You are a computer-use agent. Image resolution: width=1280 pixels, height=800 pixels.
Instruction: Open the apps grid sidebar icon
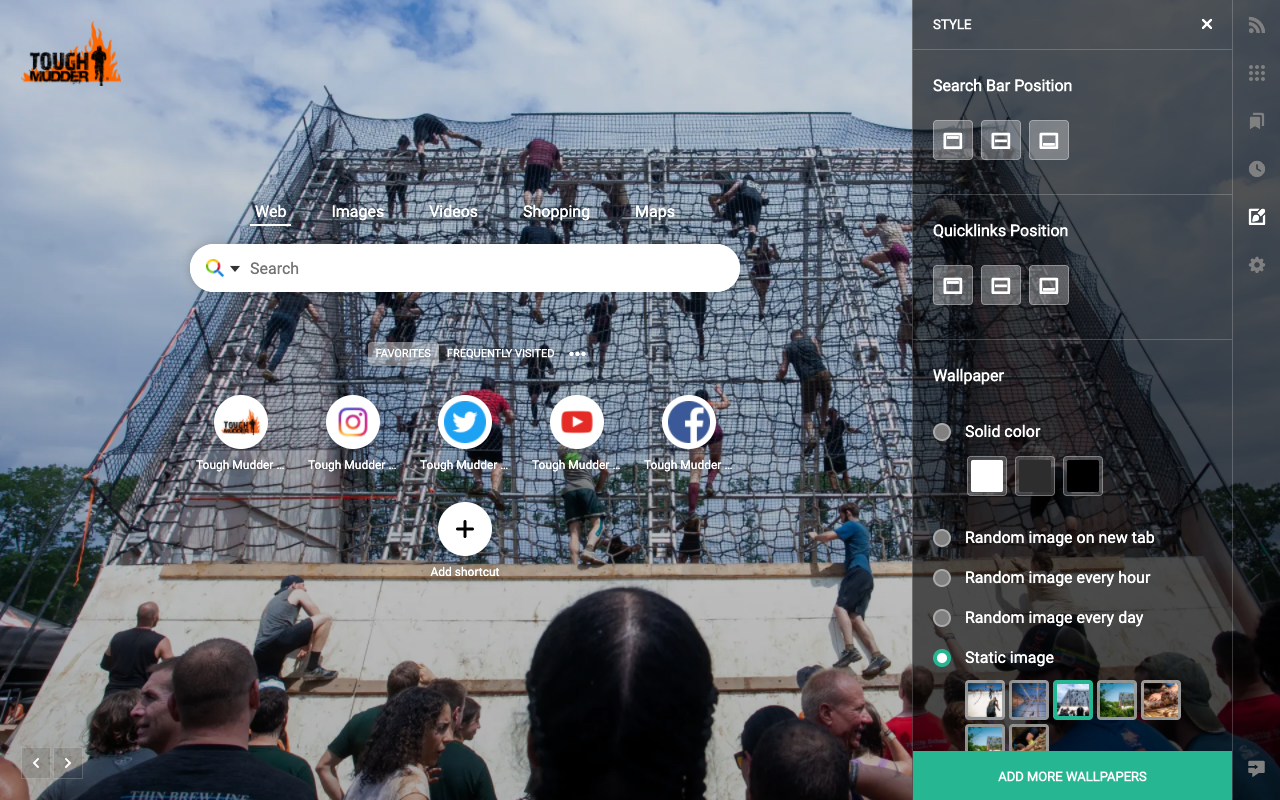1257,73
